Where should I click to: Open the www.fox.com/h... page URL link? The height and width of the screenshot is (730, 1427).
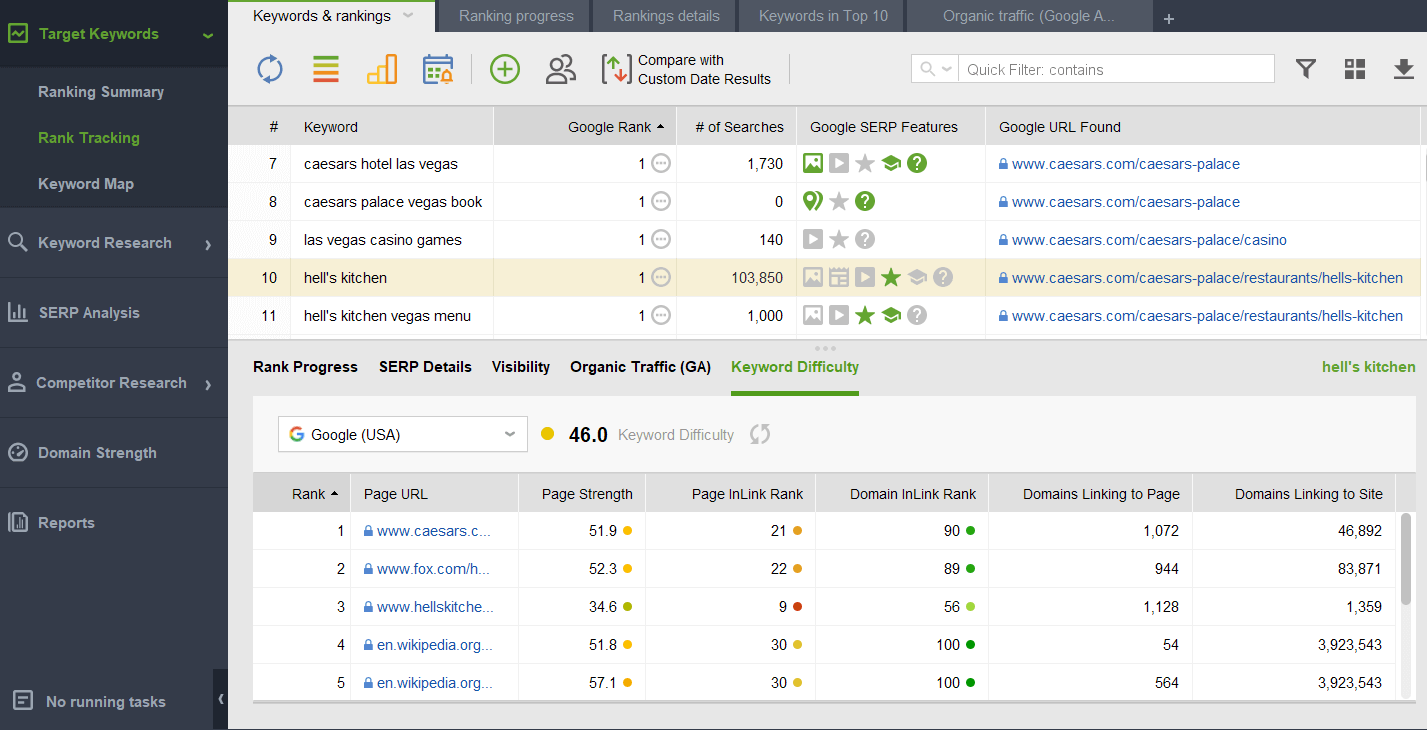tap(433, 569)
